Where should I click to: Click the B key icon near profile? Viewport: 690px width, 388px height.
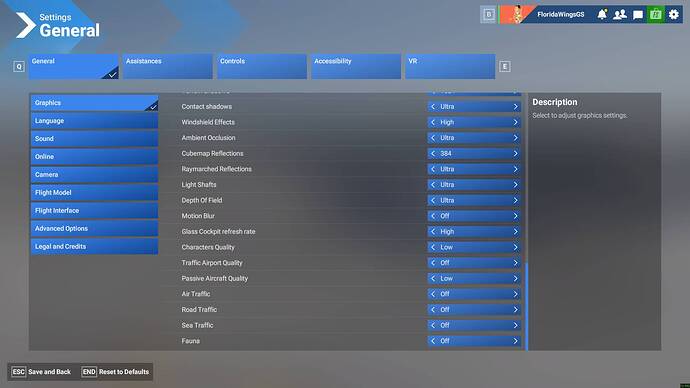pyautogui.click(x=488, y=15)
